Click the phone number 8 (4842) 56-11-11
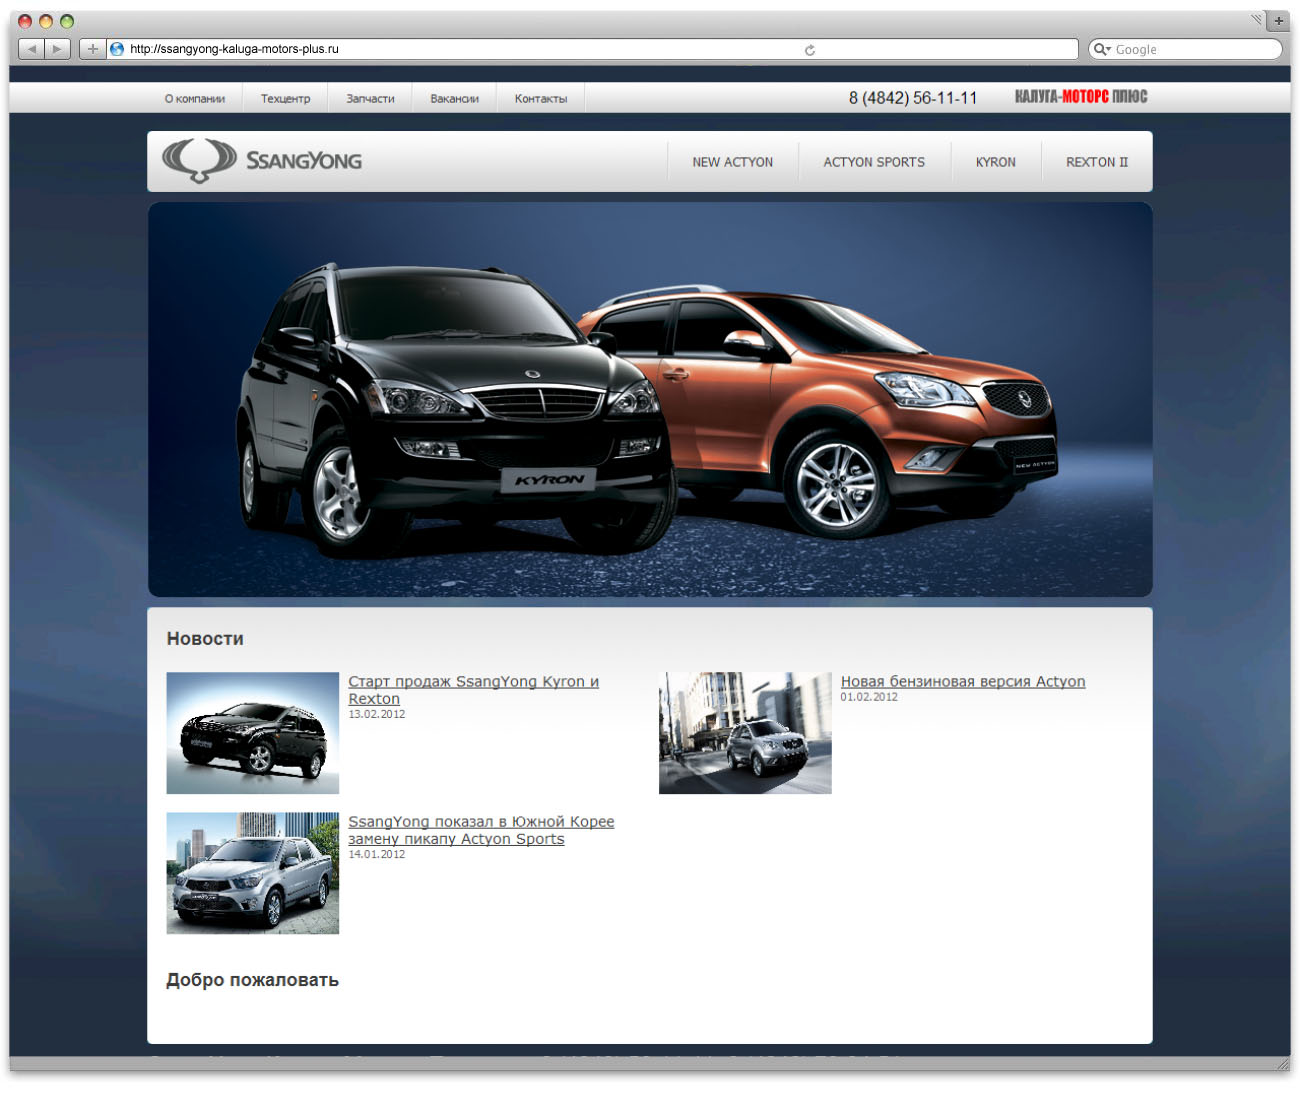This screenshot has height=1118, width=1300. pyautogui.click(x=913, y=98)
